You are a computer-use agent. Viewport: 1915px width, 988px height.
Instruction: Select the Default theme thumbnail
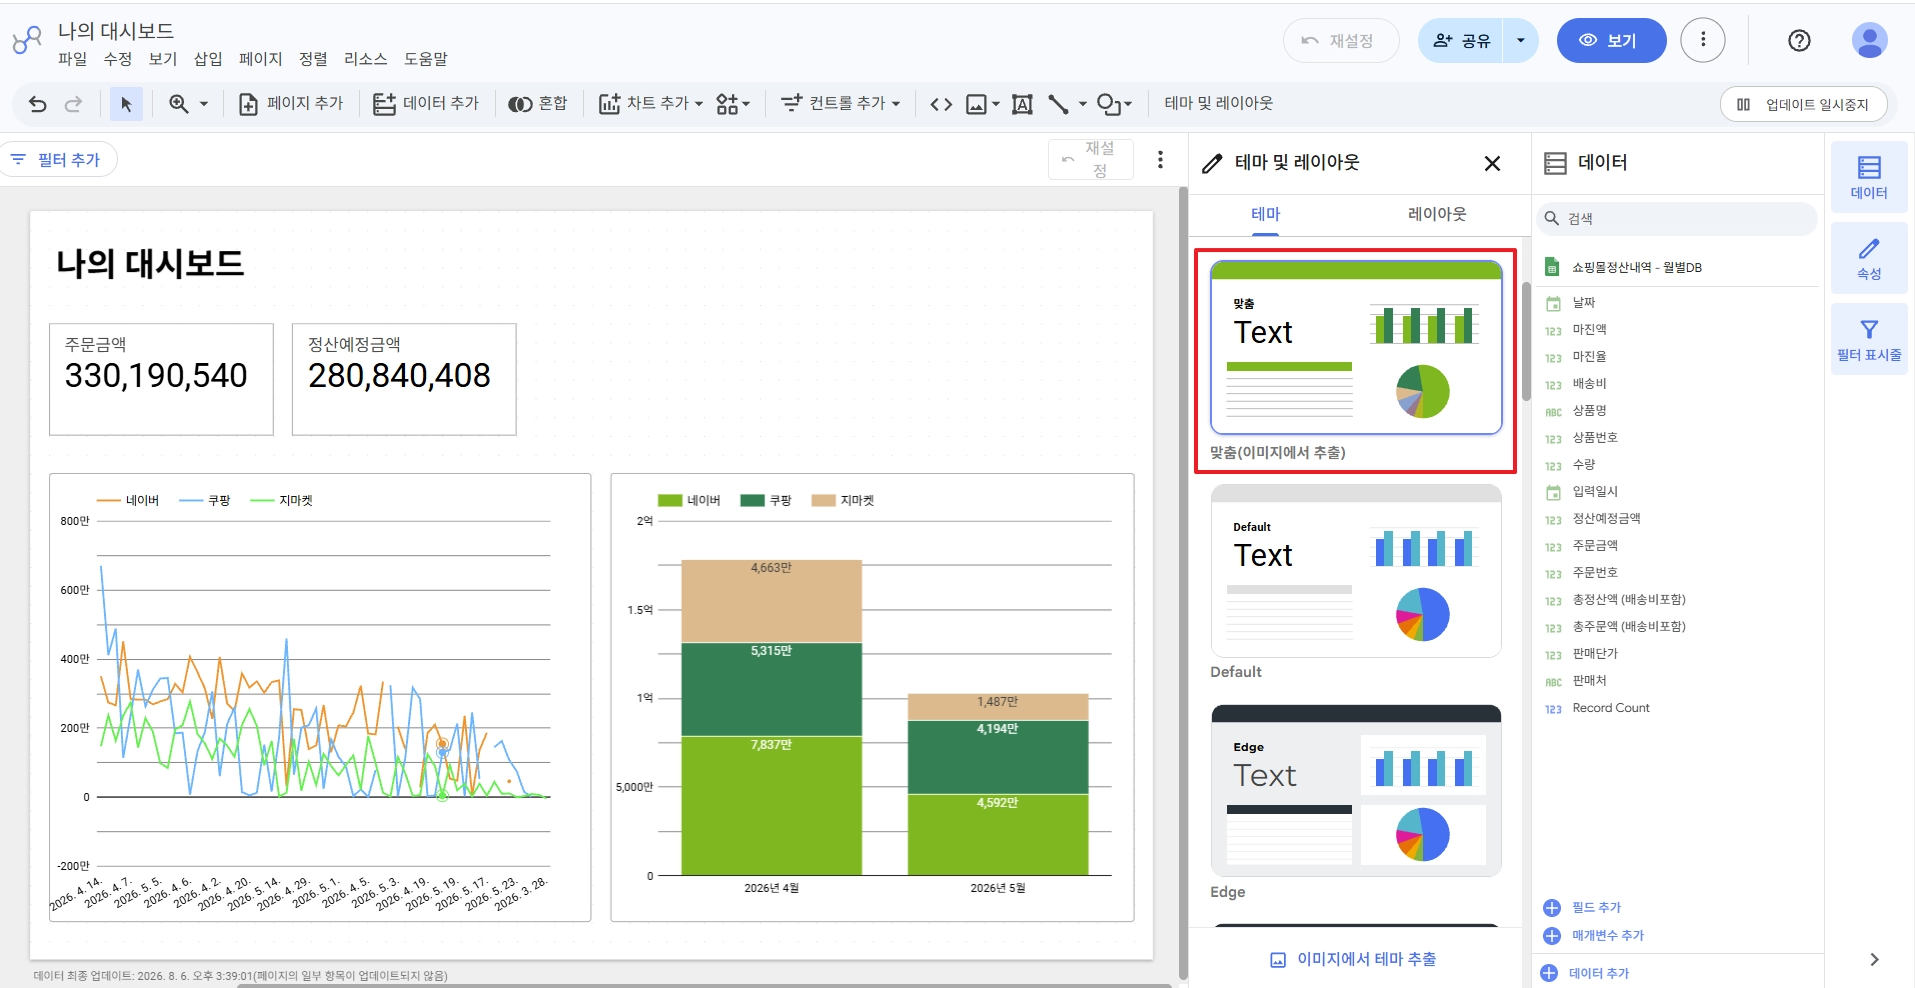[1356, 571]
